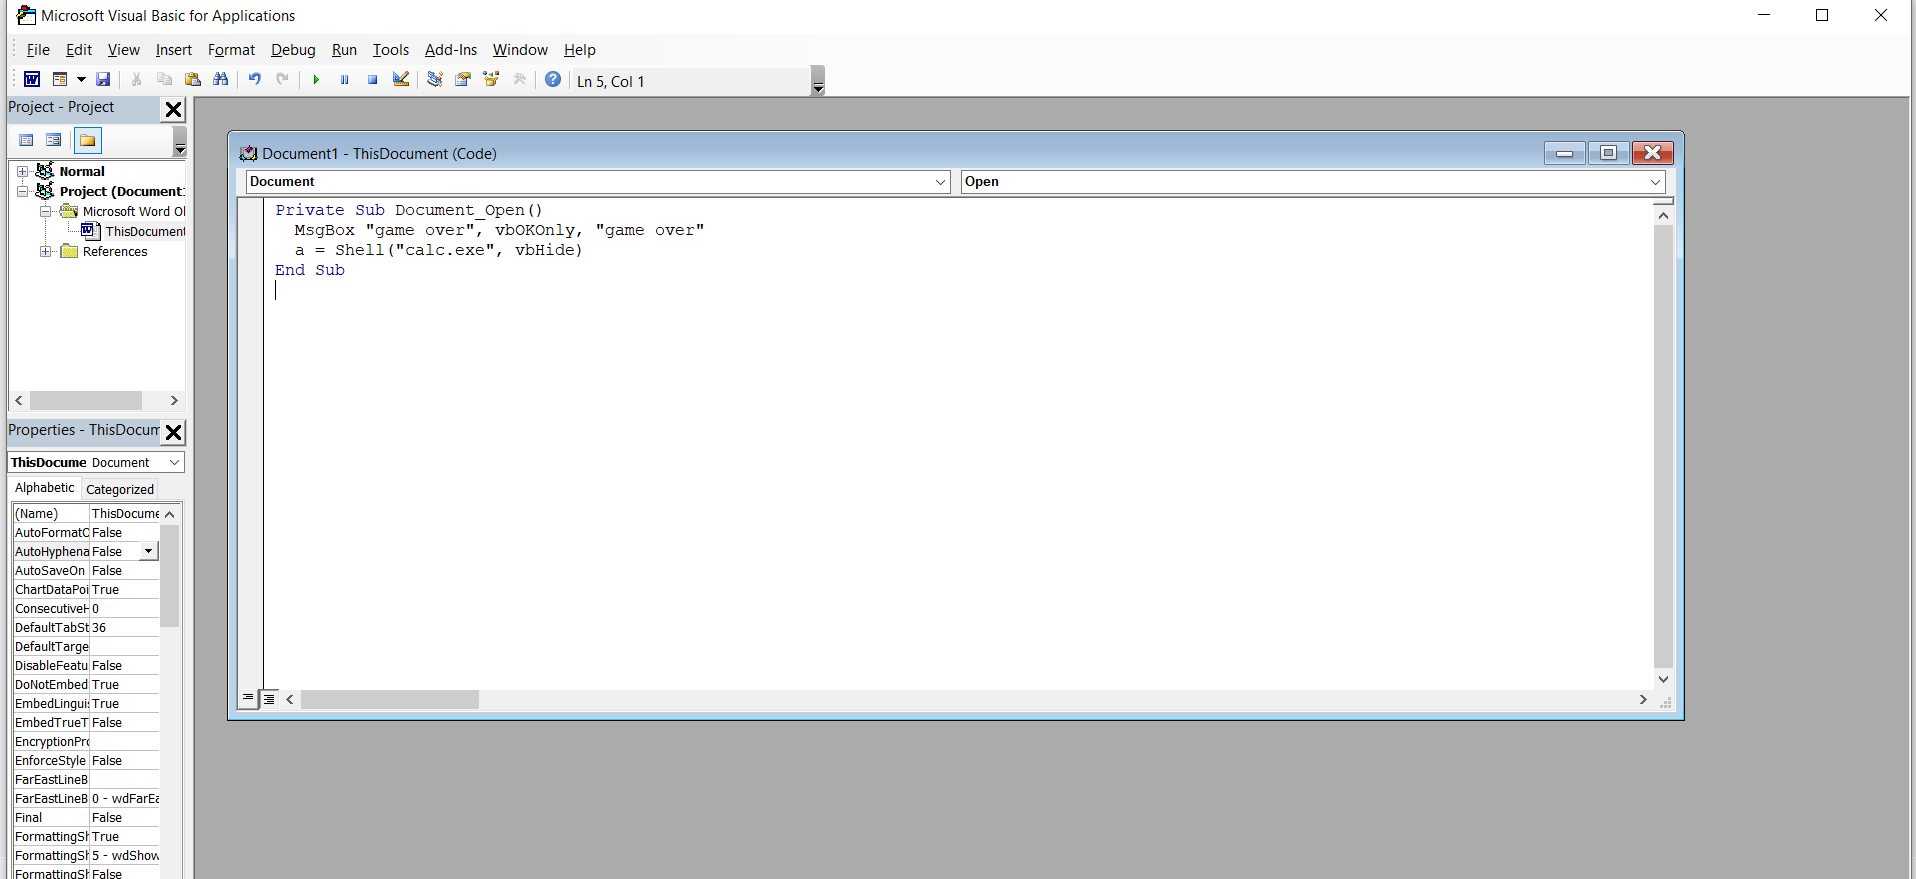Open the Tools menu
The width and height of the screenshot is (1916, 879).
click(x=391, y=50)
